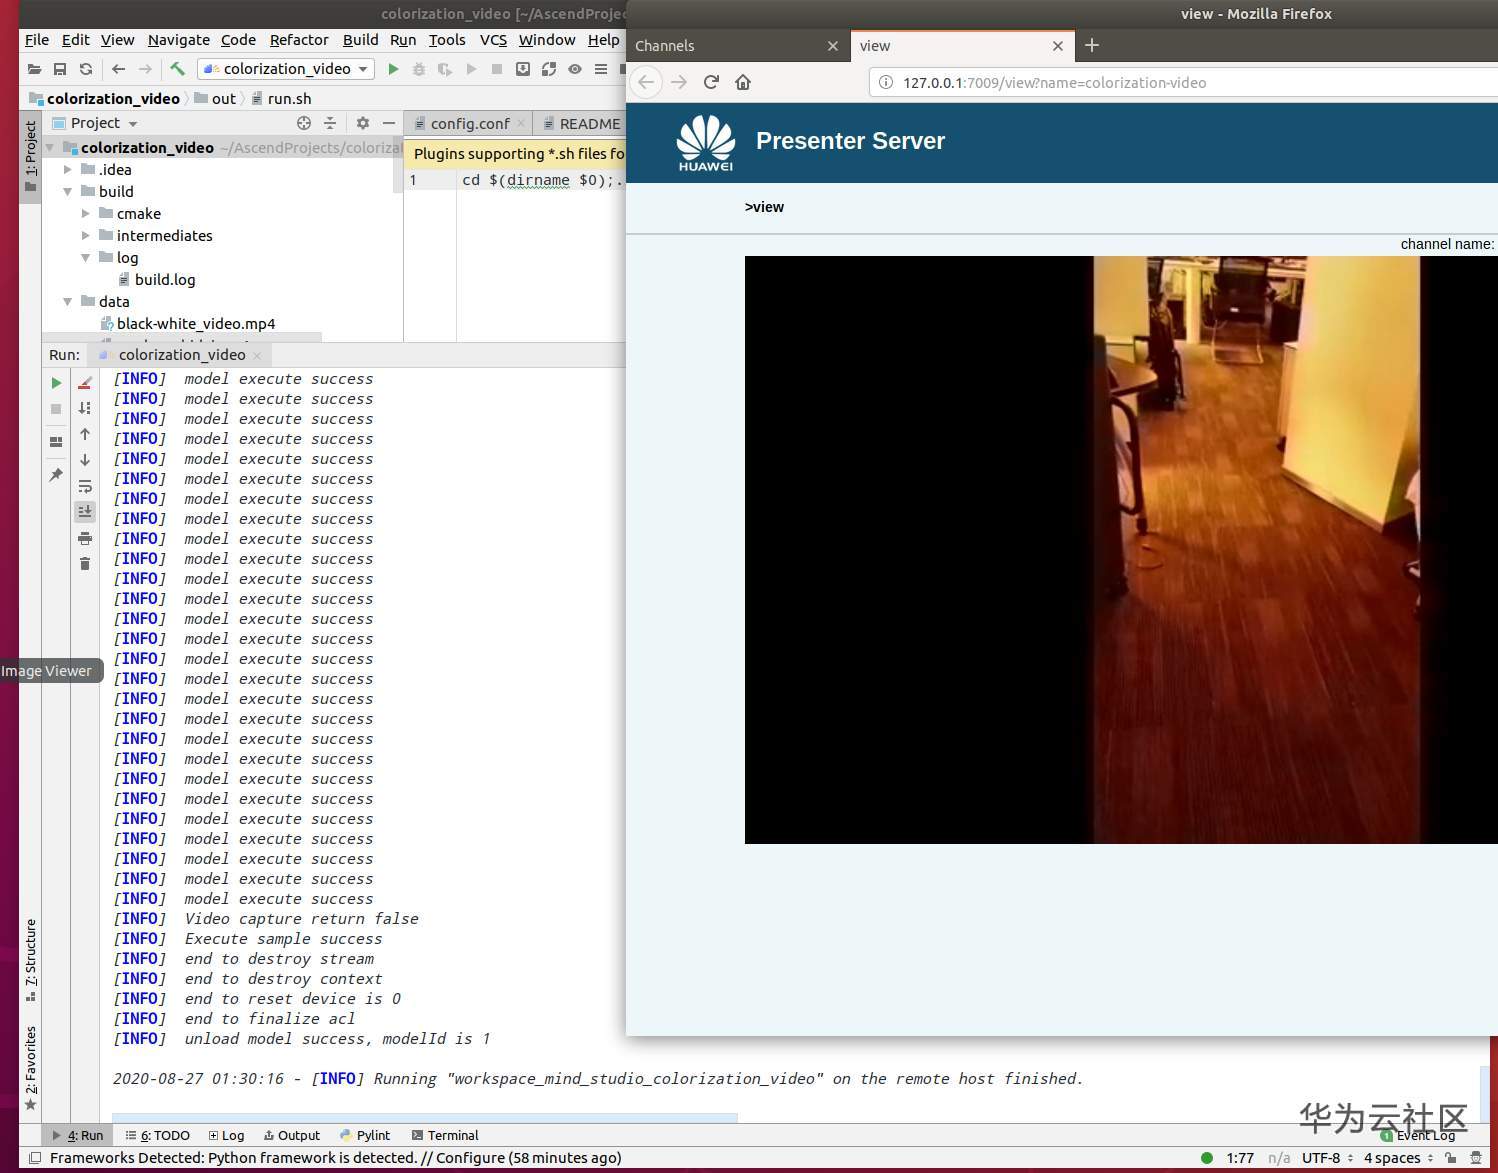Collapse the colorization_video root tree node

(50, 147)
